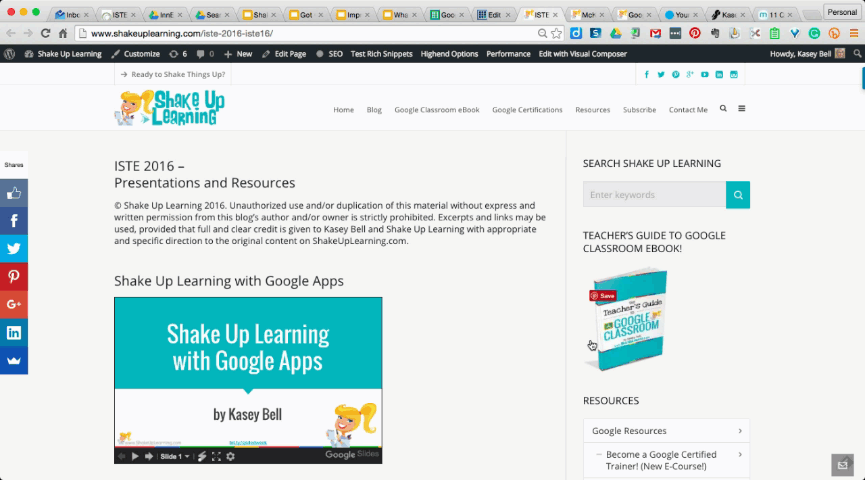865x480 pixels.
Task: Open the Contact Me menu item
Action: pos(688,110)
